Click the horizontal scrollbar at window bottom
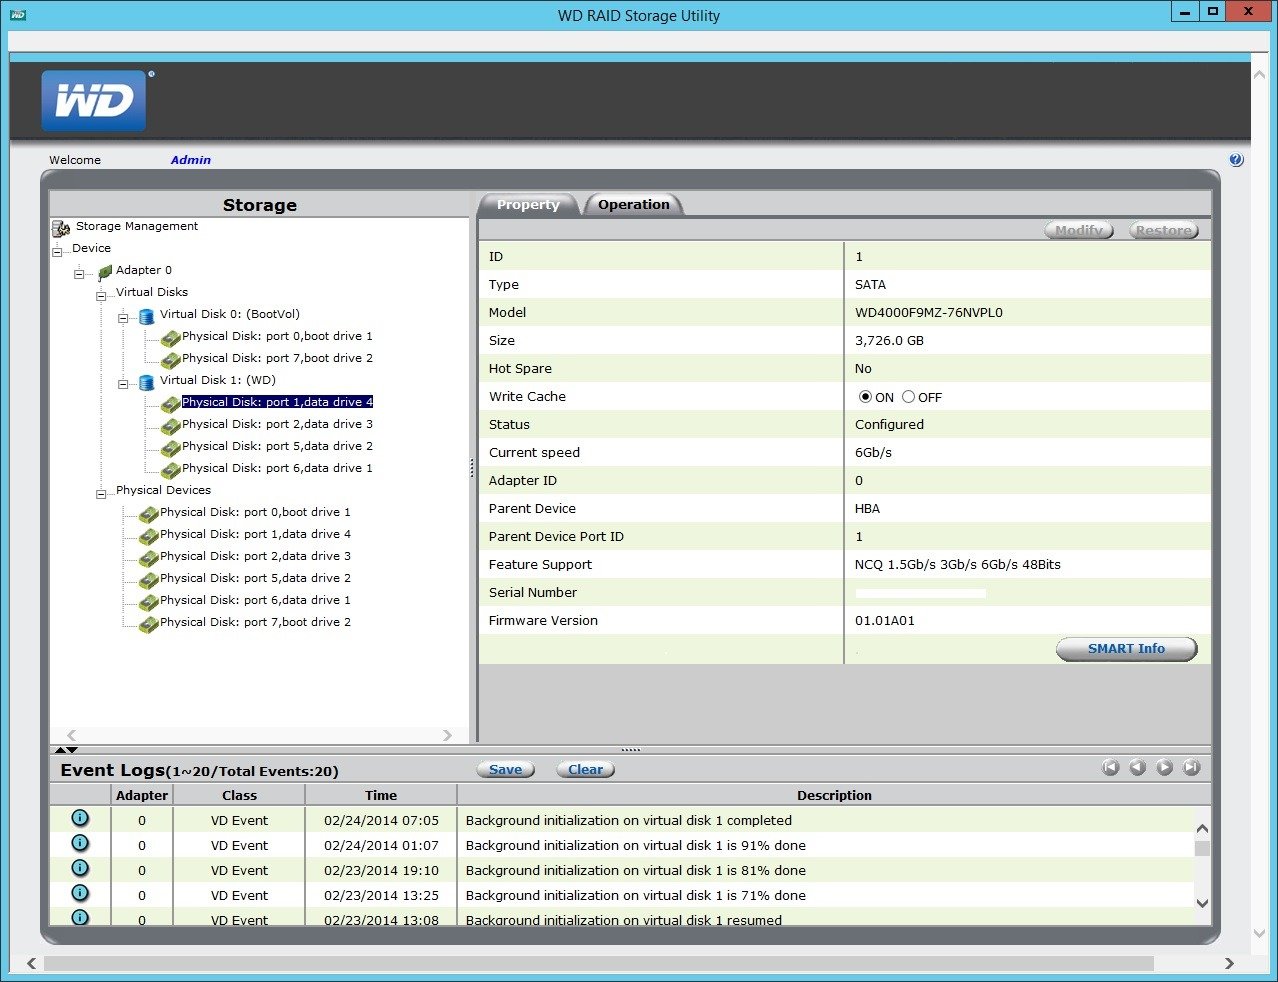 598,963
